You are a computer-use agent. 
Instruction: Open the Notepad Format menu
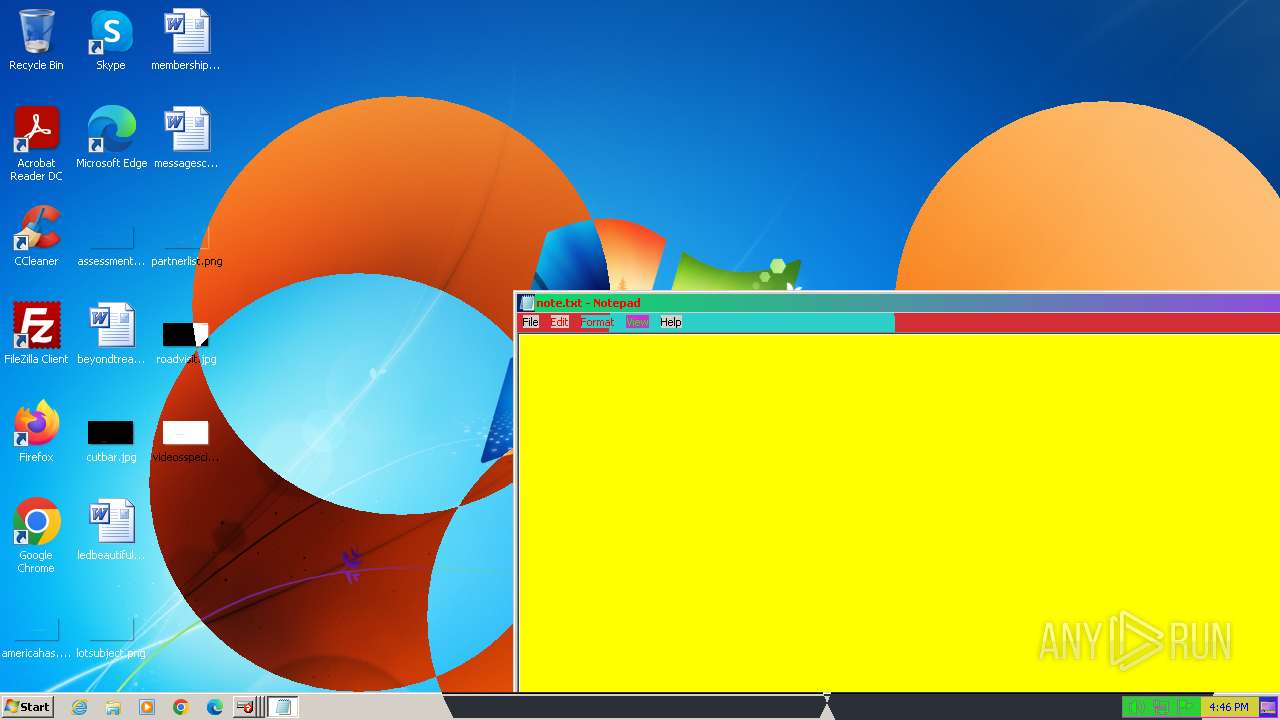click(597, 322)
